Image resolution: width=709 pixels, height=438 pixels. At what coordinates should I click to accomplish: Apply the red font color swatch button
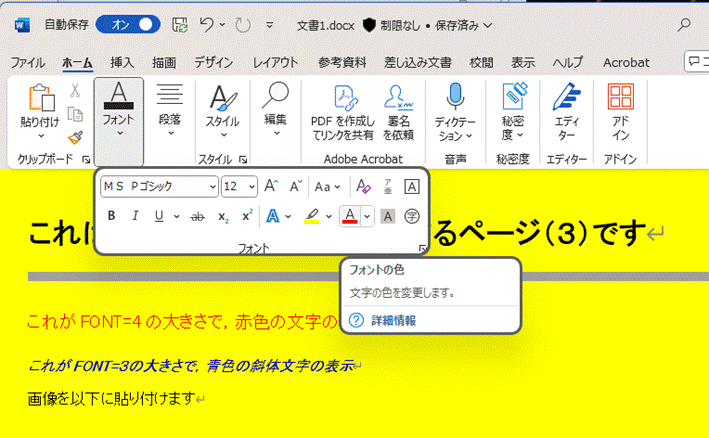click(x=350, y=215)
